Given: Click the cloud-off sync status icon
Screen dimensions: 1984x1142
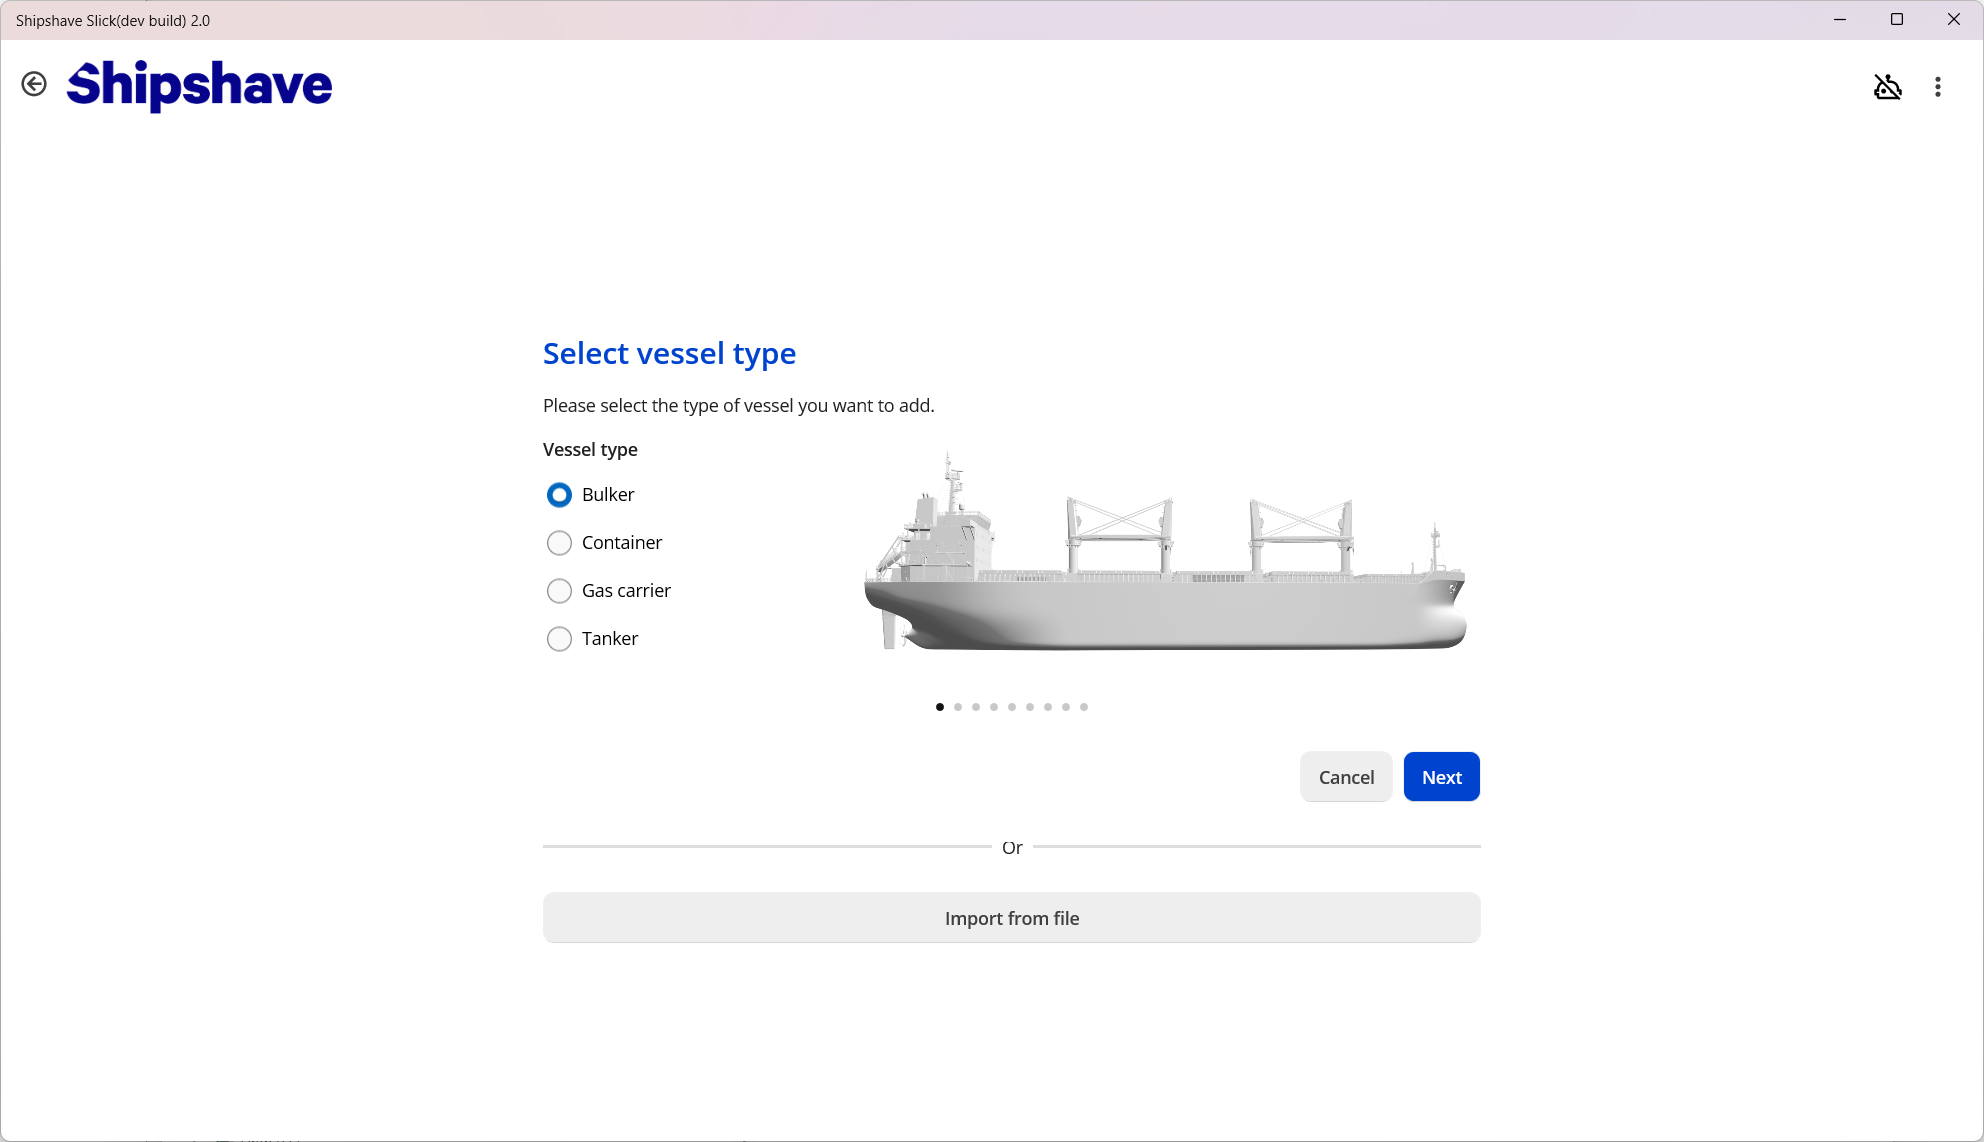Looking at the screenshot, I should click(1887, 87).
